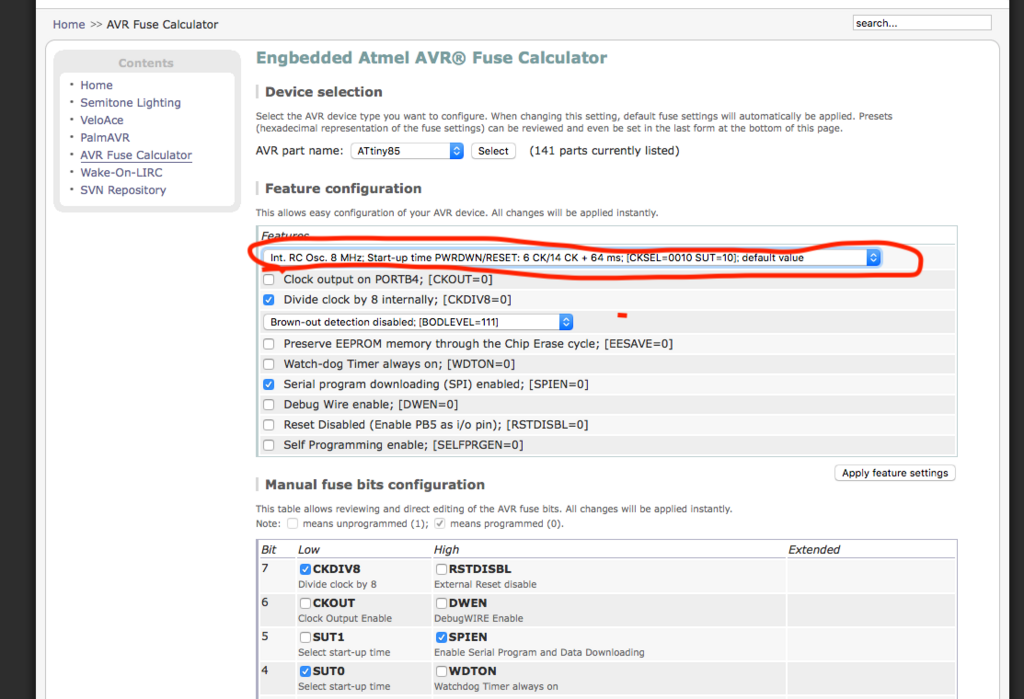Enable Clock output on PORTB4 checkbox

pyautogui.click(x=268, y=280)
